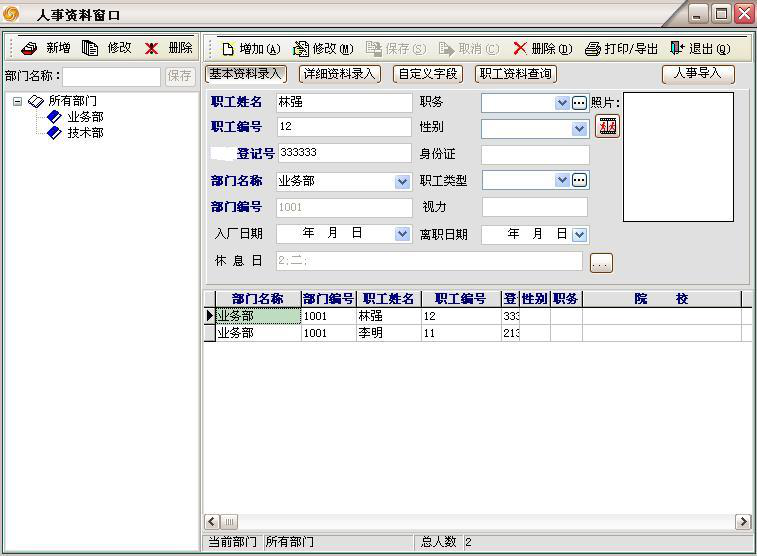Switch to the 详细资料录入 tab
Viewport: 757px width, 556px height.
pos(340,74)
